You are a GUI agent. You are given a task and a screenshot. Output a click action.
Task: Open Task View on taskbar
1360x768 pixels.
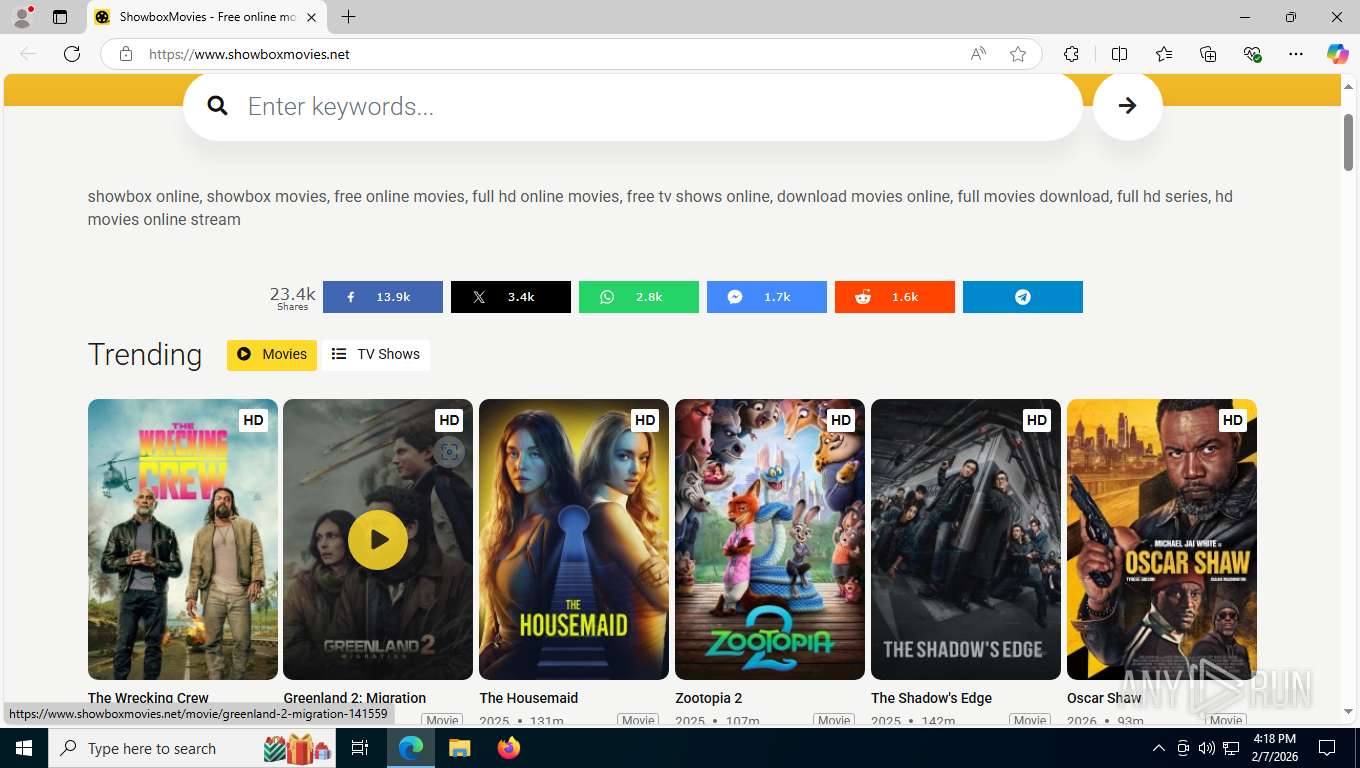click(360, 748)
